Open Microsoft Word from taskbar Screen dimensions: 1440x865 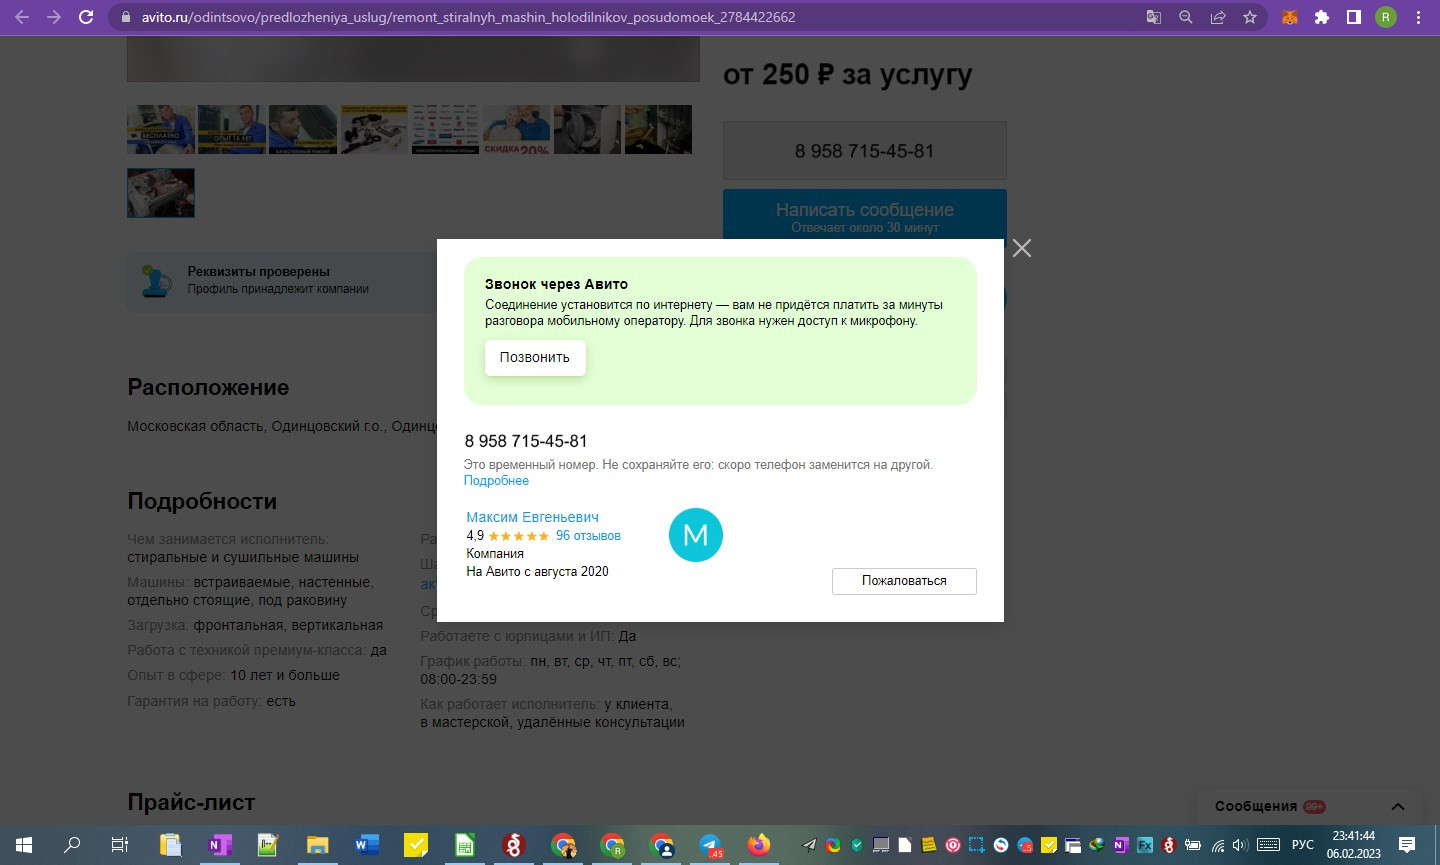point(366,845)
